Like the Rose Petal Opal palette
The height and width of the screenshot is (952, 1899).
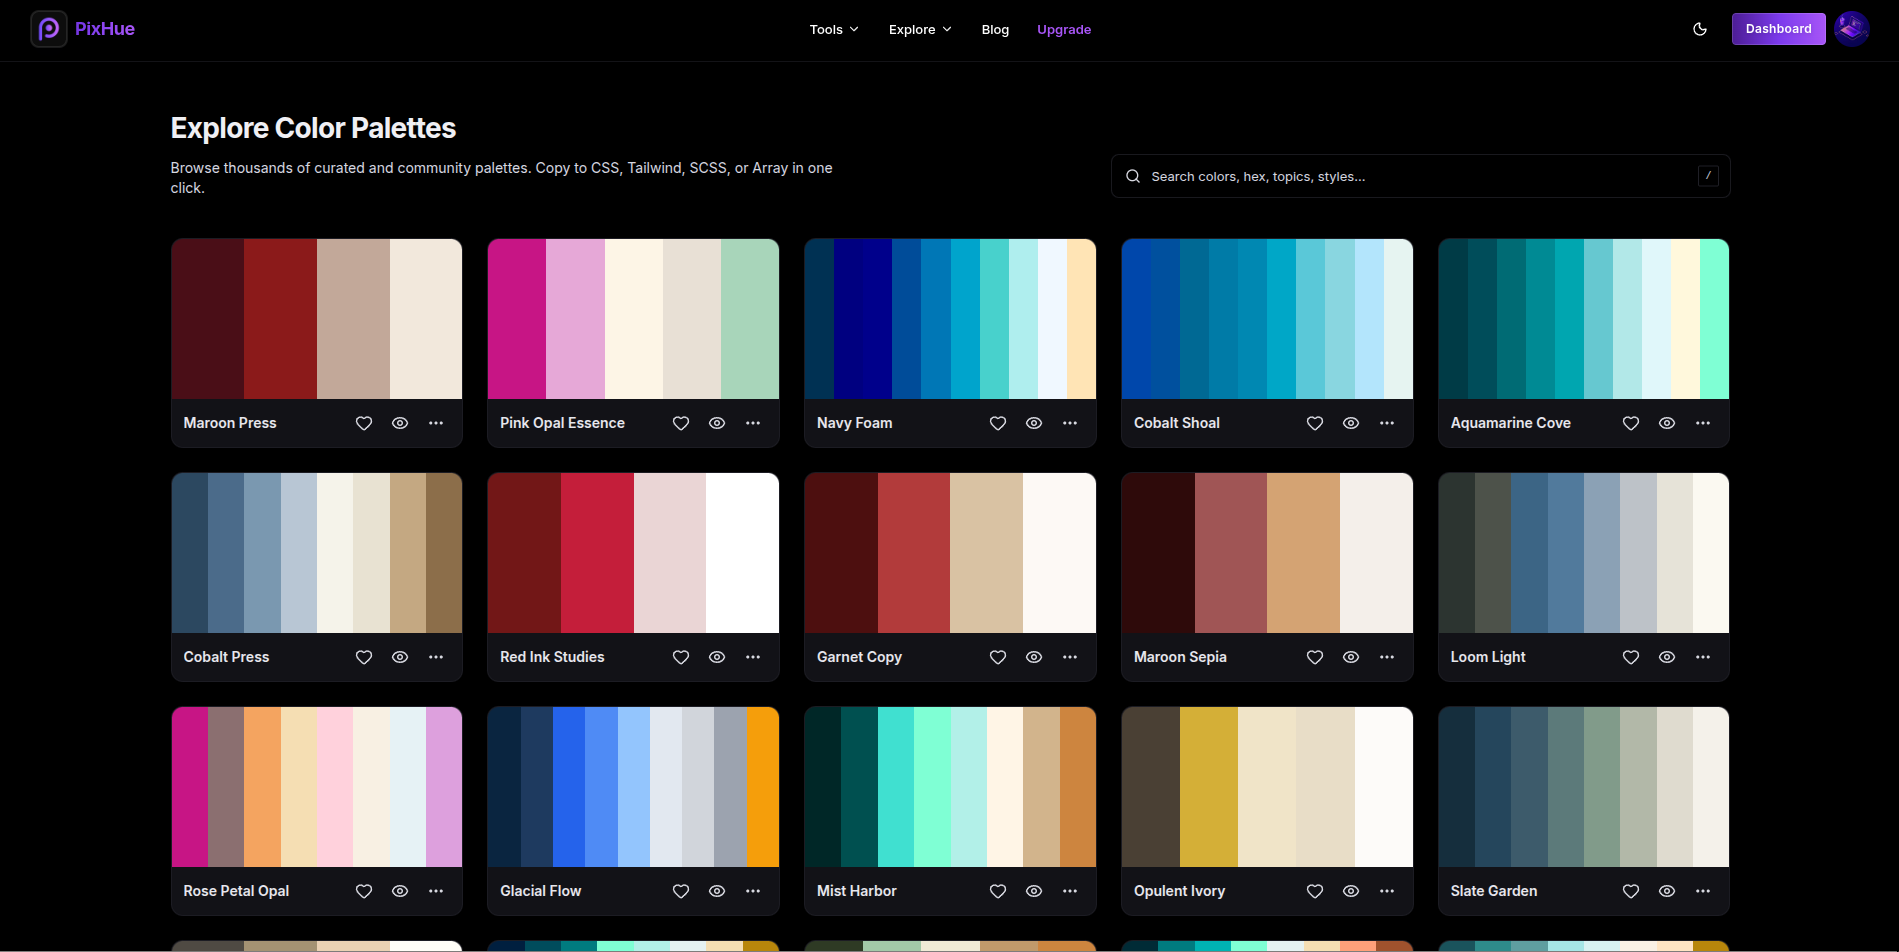[364, 891]
